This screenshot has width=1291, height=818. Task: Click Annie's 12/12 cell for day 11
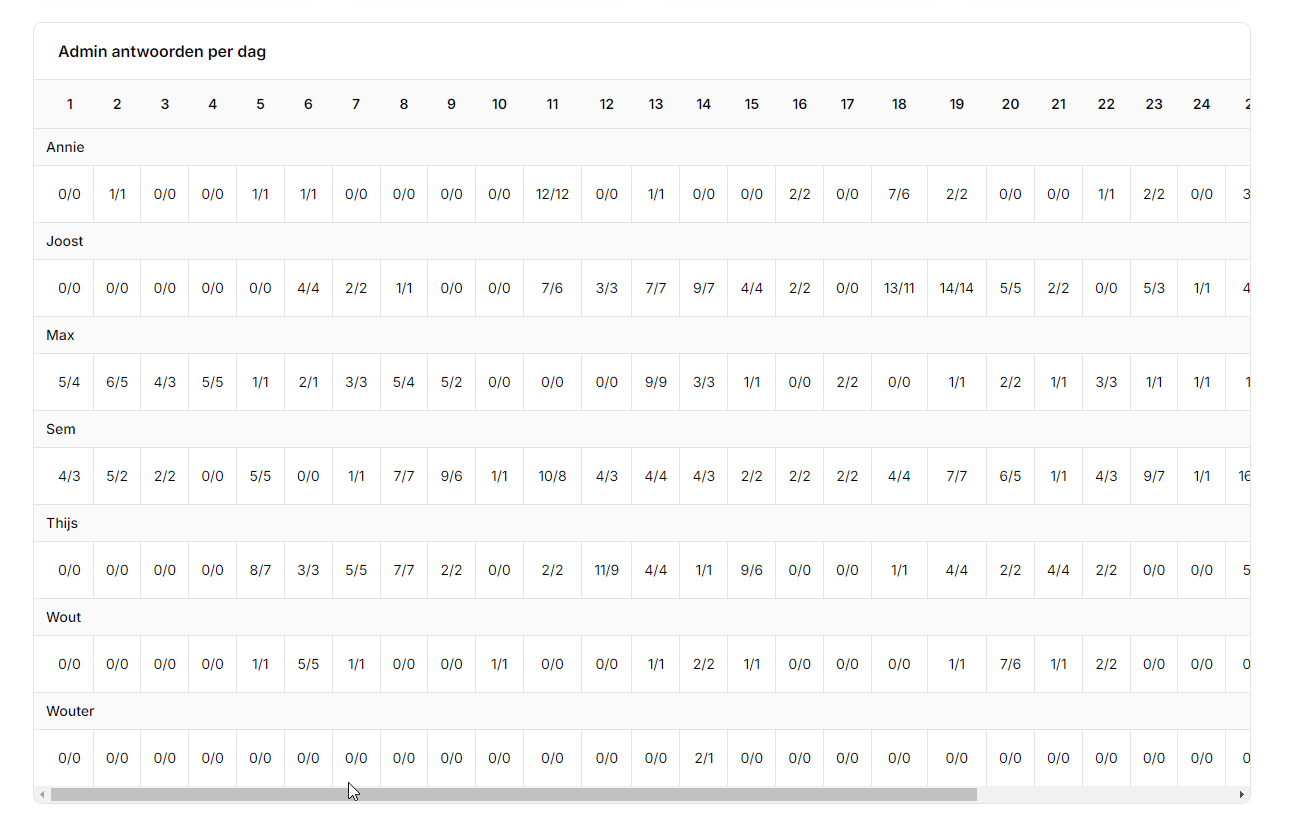pyautogui.click(x=552, y=194)
